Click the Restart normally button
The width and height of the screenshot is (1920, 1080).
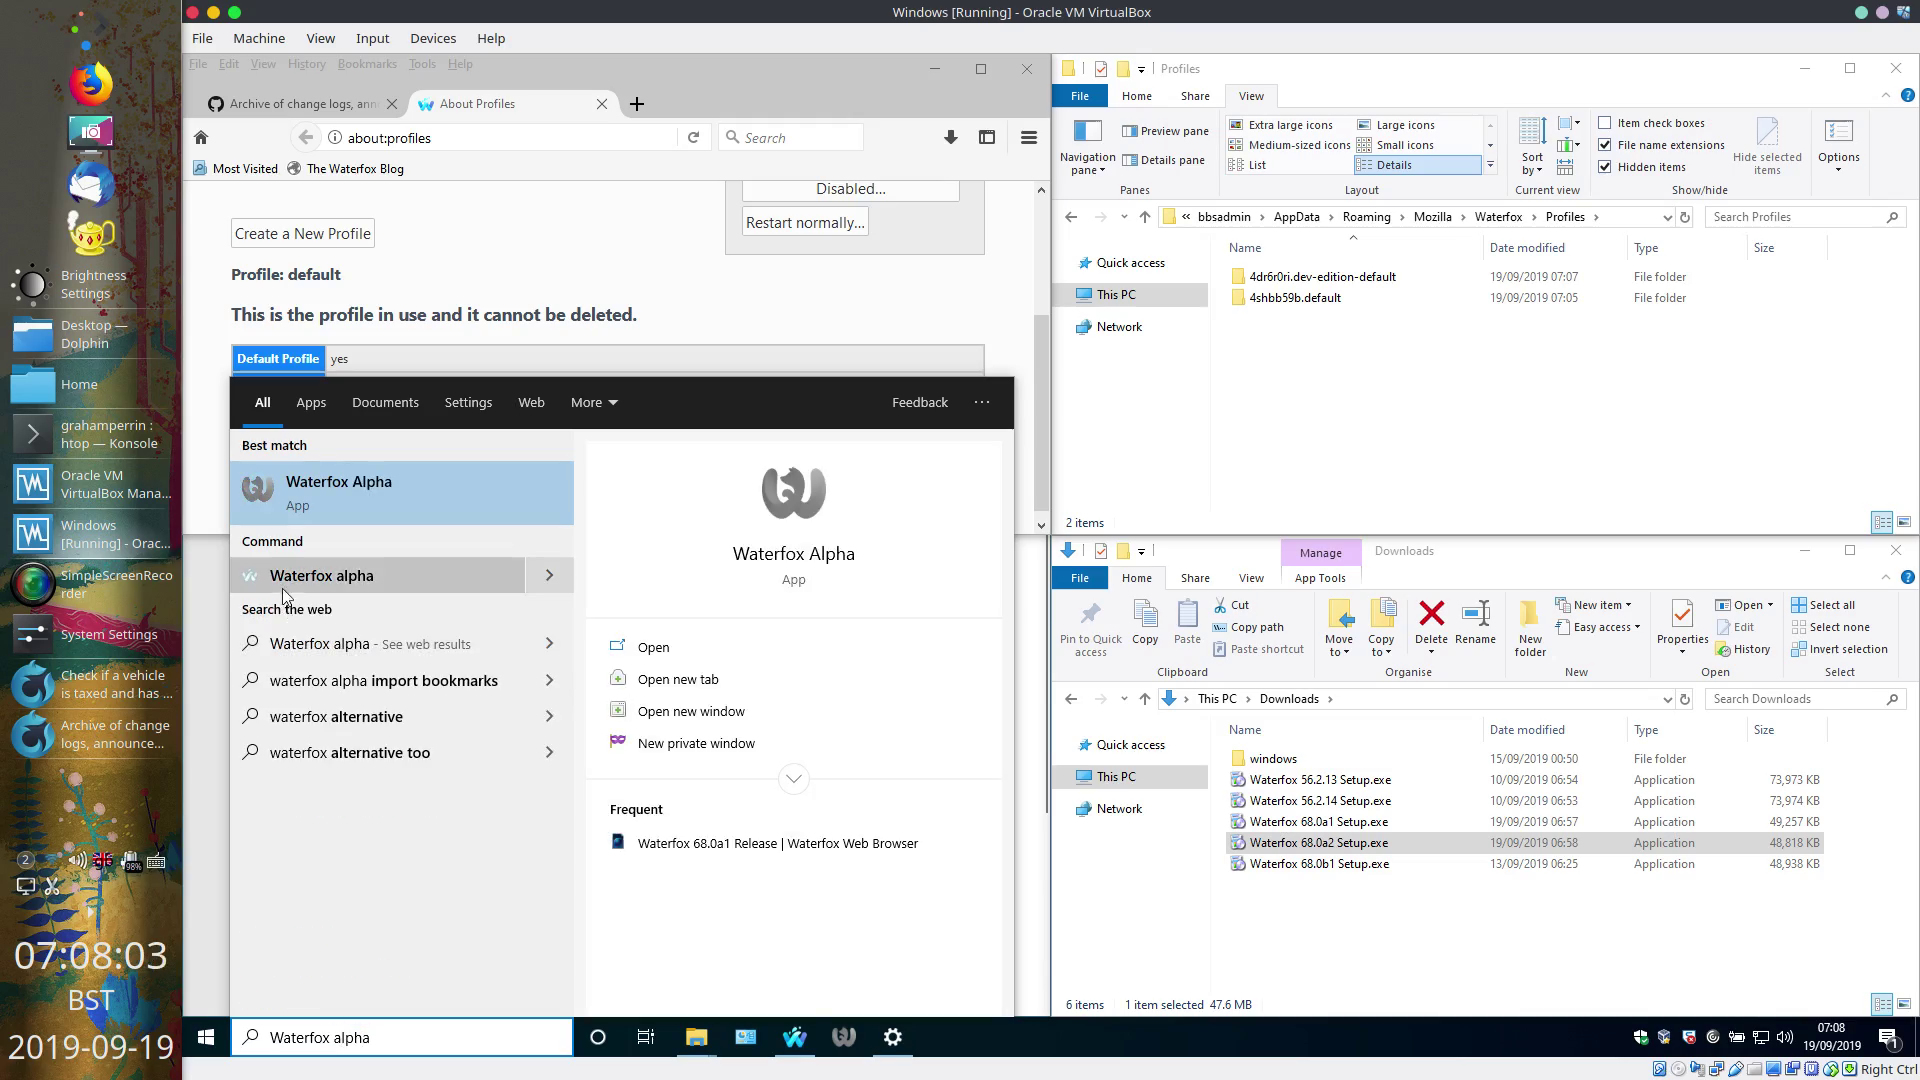click(x=805, y=223)
